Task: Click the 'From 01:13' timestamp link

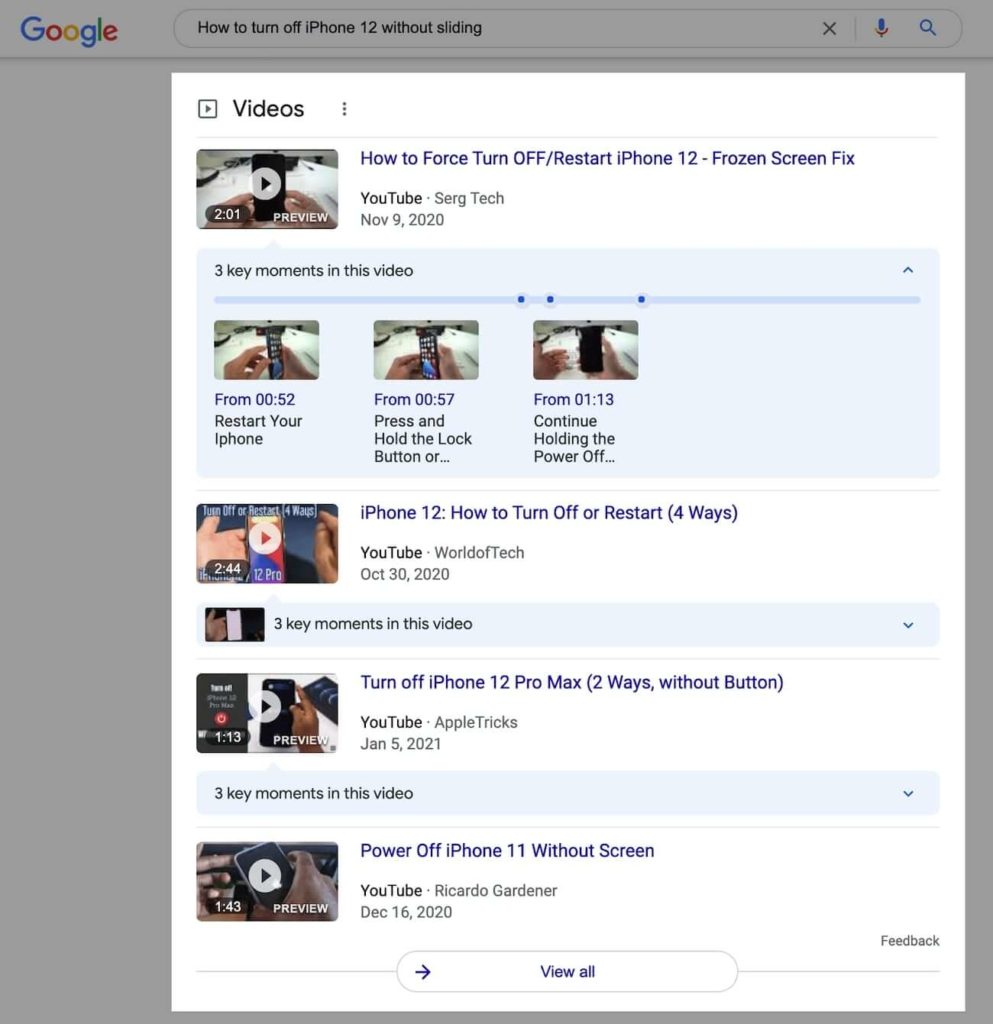Action: click(573, 400)
